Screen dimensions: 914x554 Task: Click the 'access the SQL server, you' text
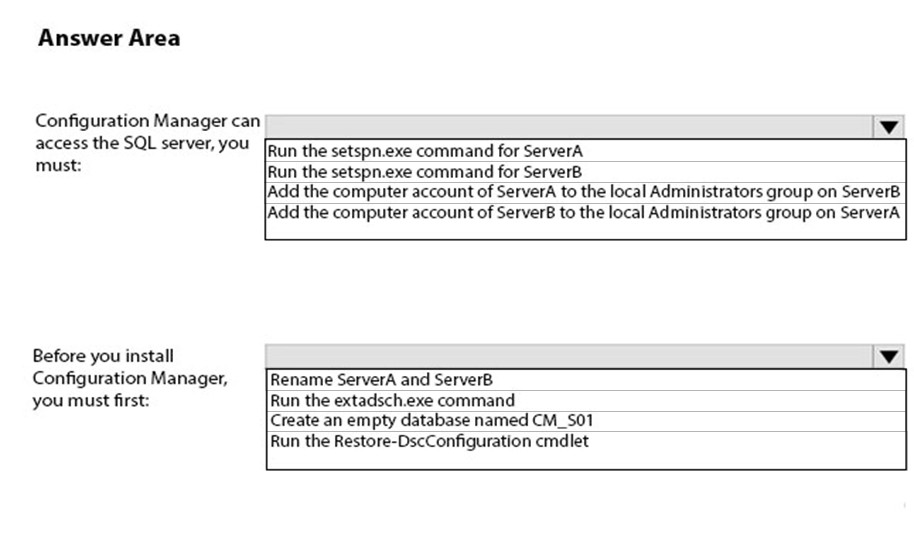click(141, 143)
